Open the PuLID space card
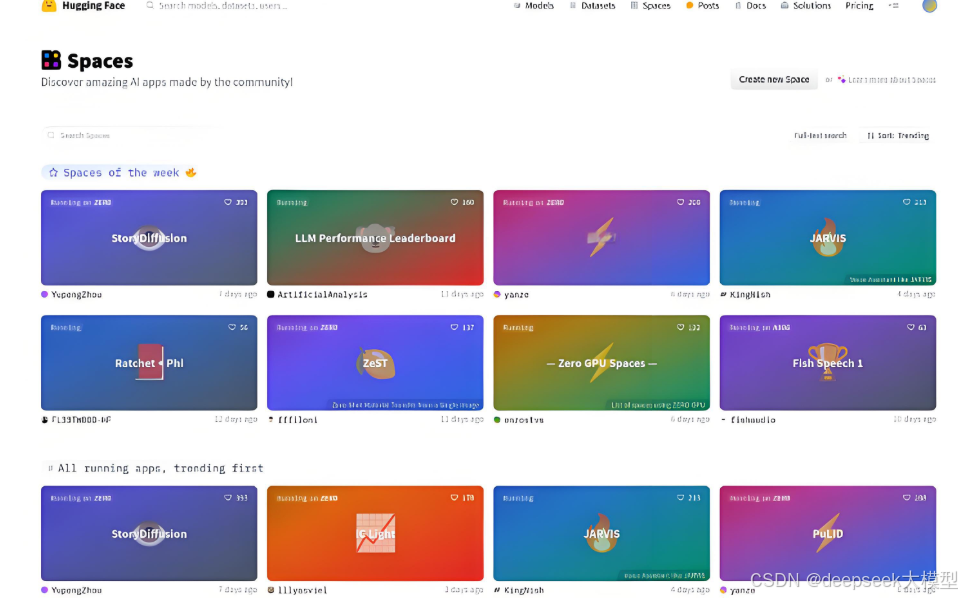Image resolution: width=962 pixels, height=598 pixels. point(828,533)
